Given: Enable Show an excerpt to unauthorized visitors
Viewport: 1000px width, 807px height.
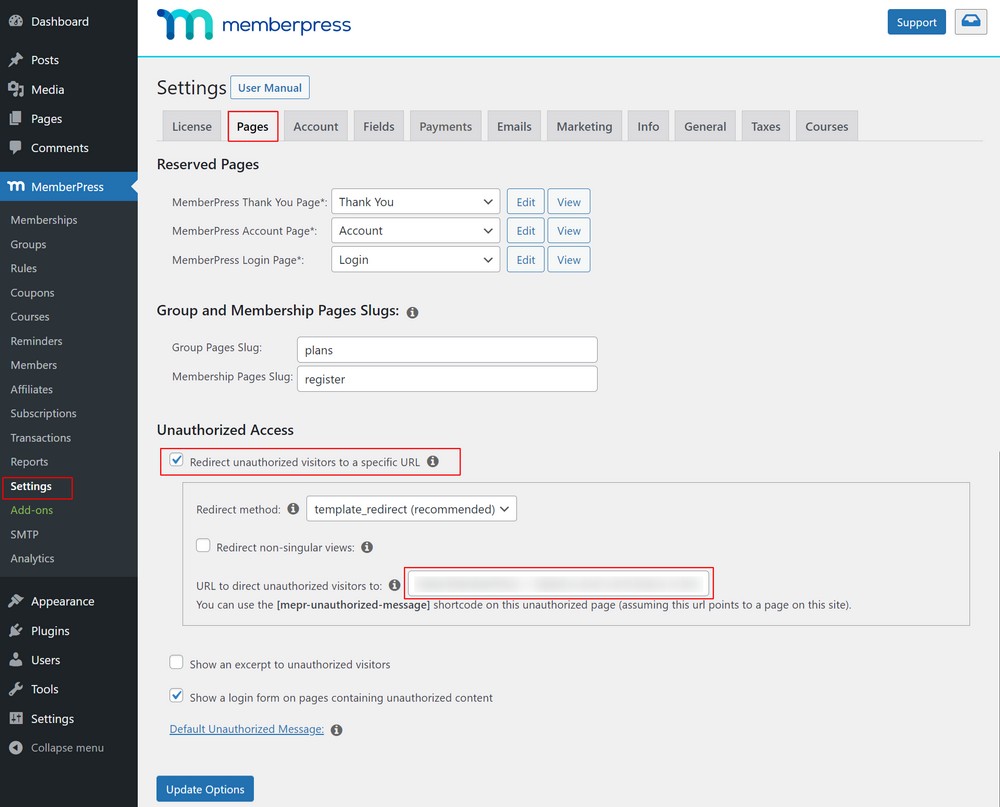Looking at the screenshot, I should tap(176, 662).
